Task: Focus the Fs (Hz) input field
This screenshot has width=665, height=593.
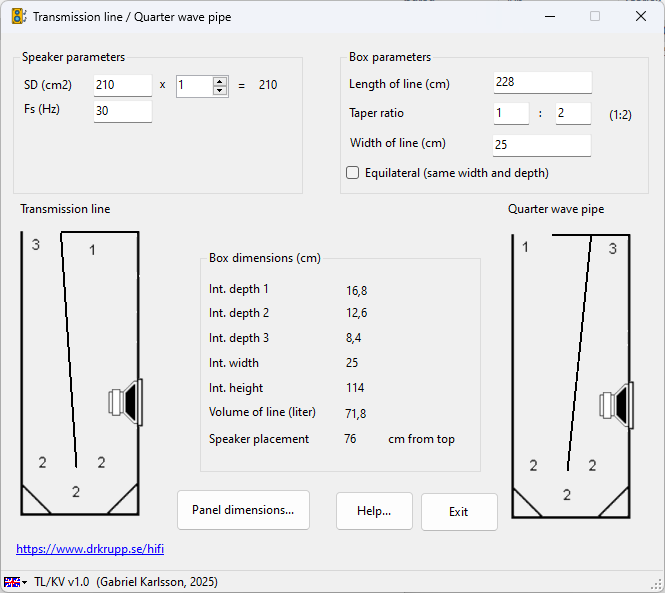Action: pyautogui.click(x=123, y=111)
